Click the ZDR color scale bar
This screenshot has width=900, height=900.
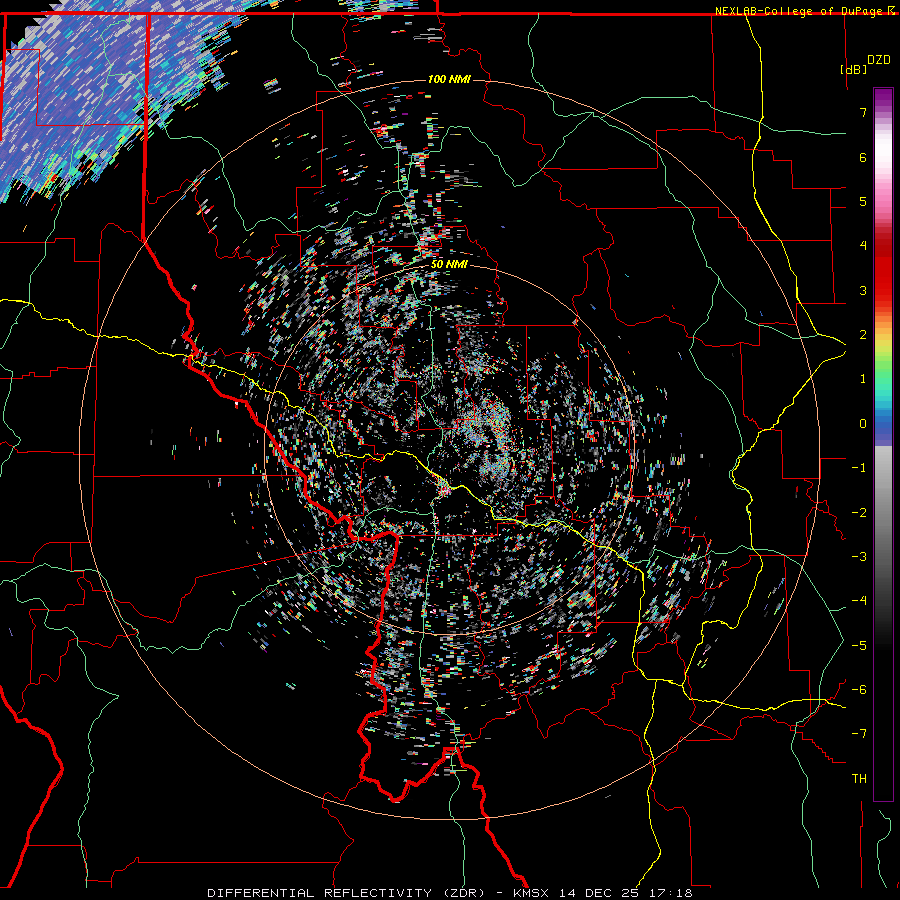883,444
